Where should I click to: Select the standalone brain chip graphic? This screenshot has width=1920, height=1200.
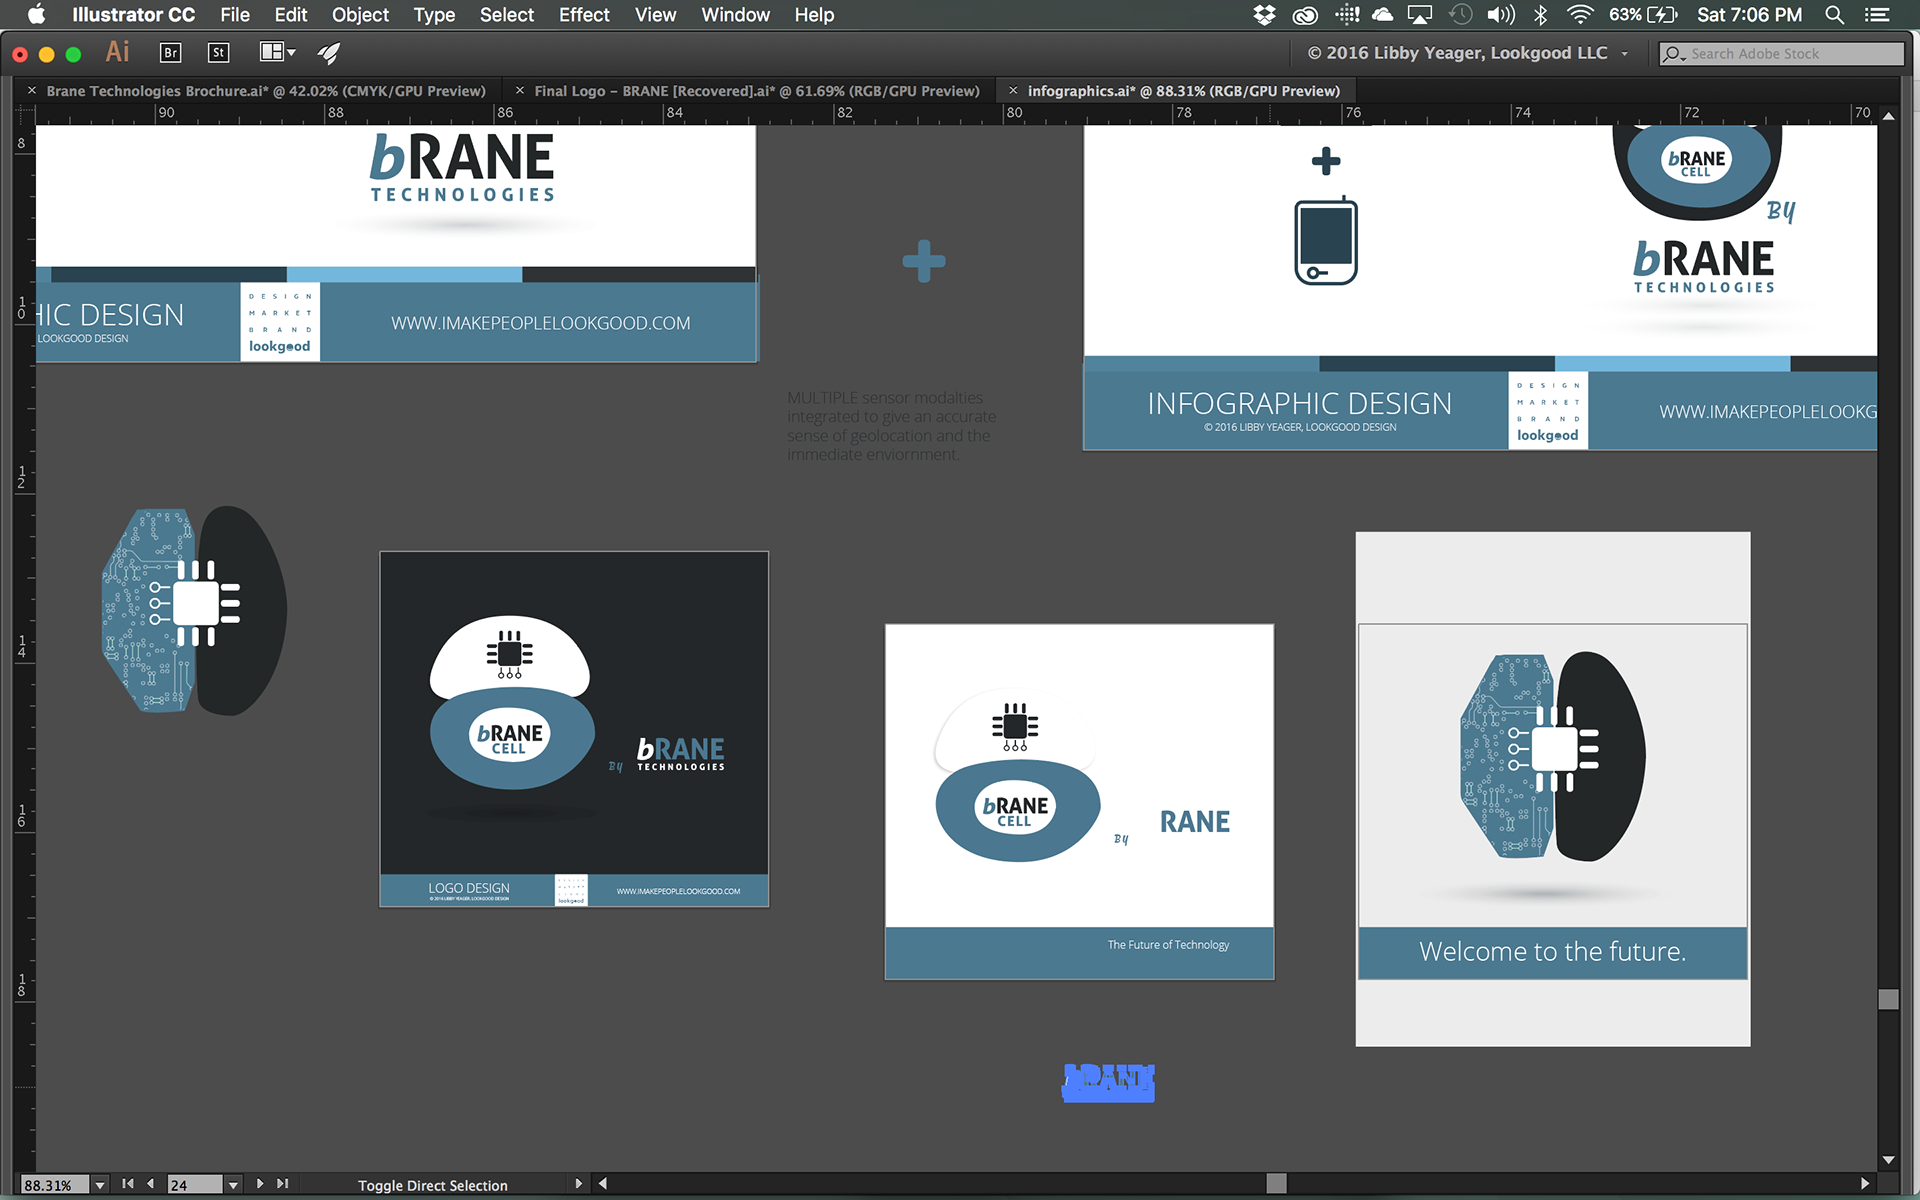click(194, 610)
